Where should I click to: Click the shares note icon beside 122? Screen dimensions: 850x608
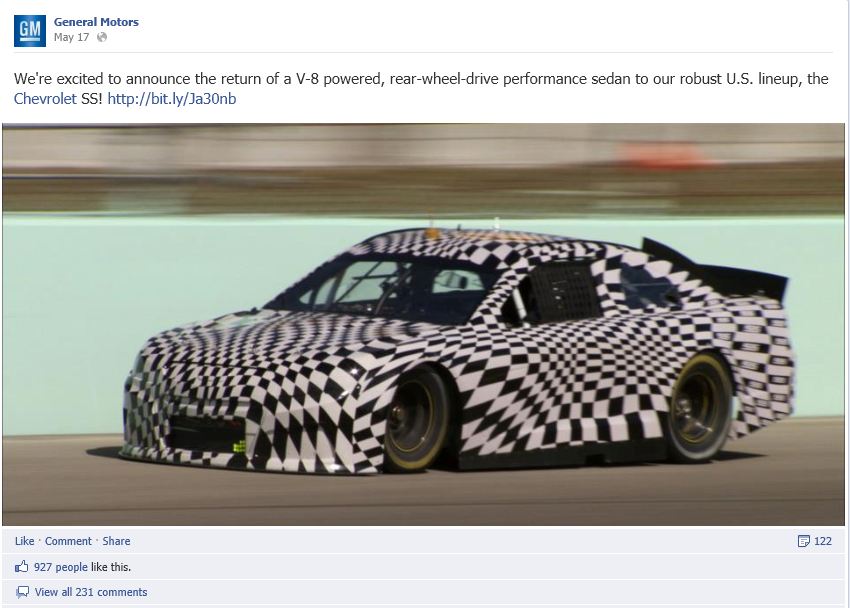click(803, 541)
